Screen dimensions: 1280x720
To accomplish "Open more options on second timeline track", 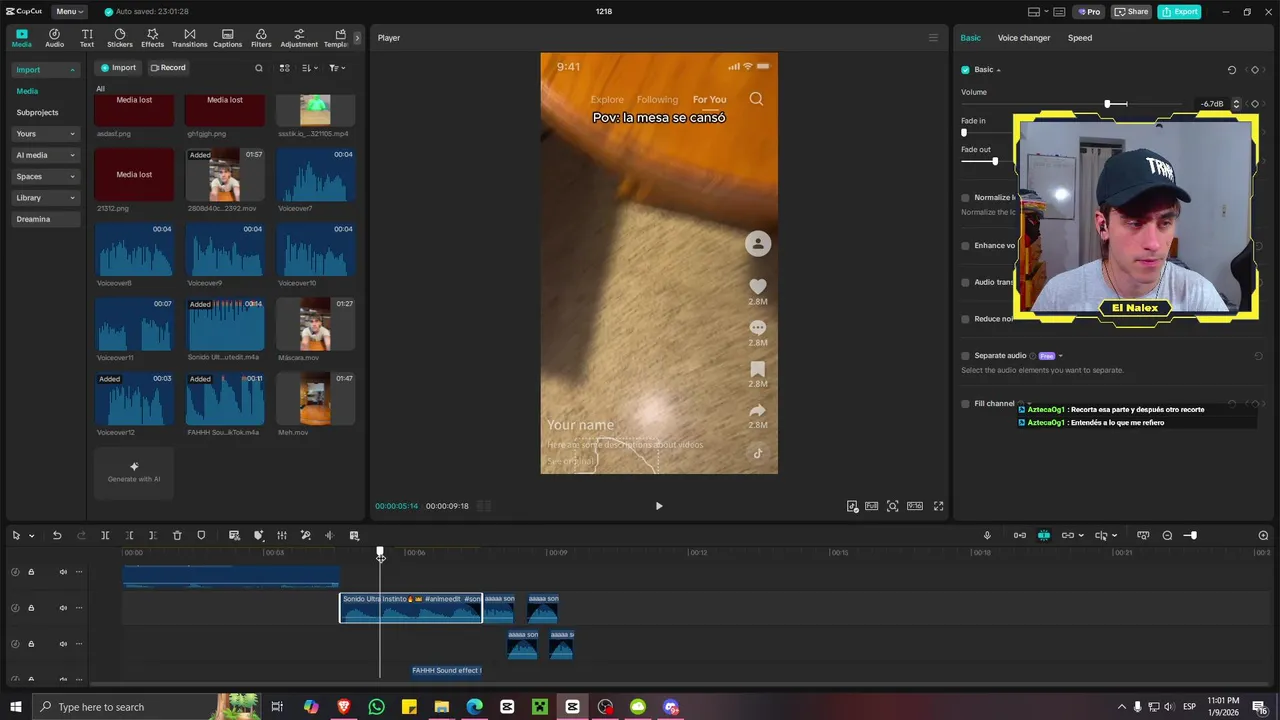I will (x=79, y=608).
